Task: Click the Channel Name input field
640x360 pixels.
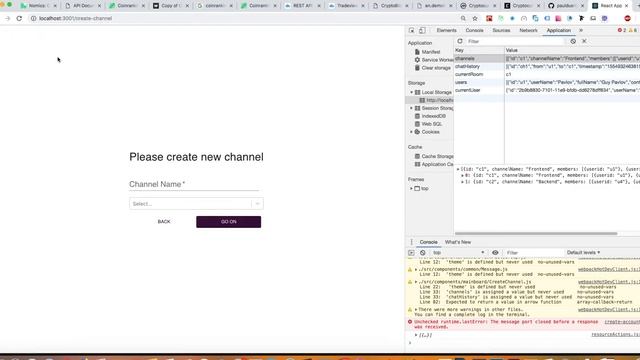Action: click(x=194, y=184)
